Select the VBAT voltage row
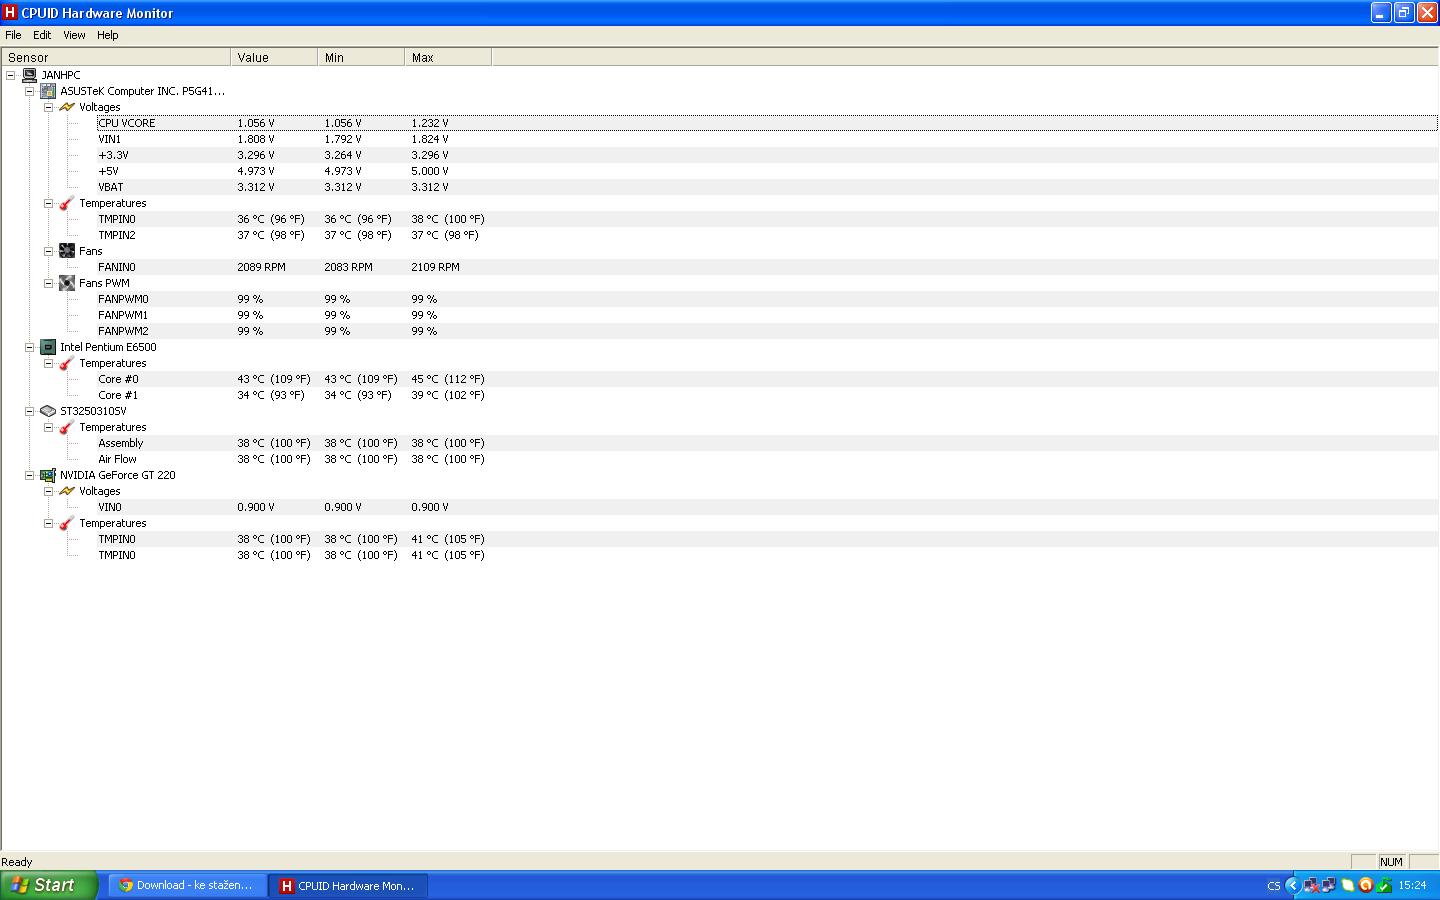This screenshot has width=1440, height=900. coord(767,187)
